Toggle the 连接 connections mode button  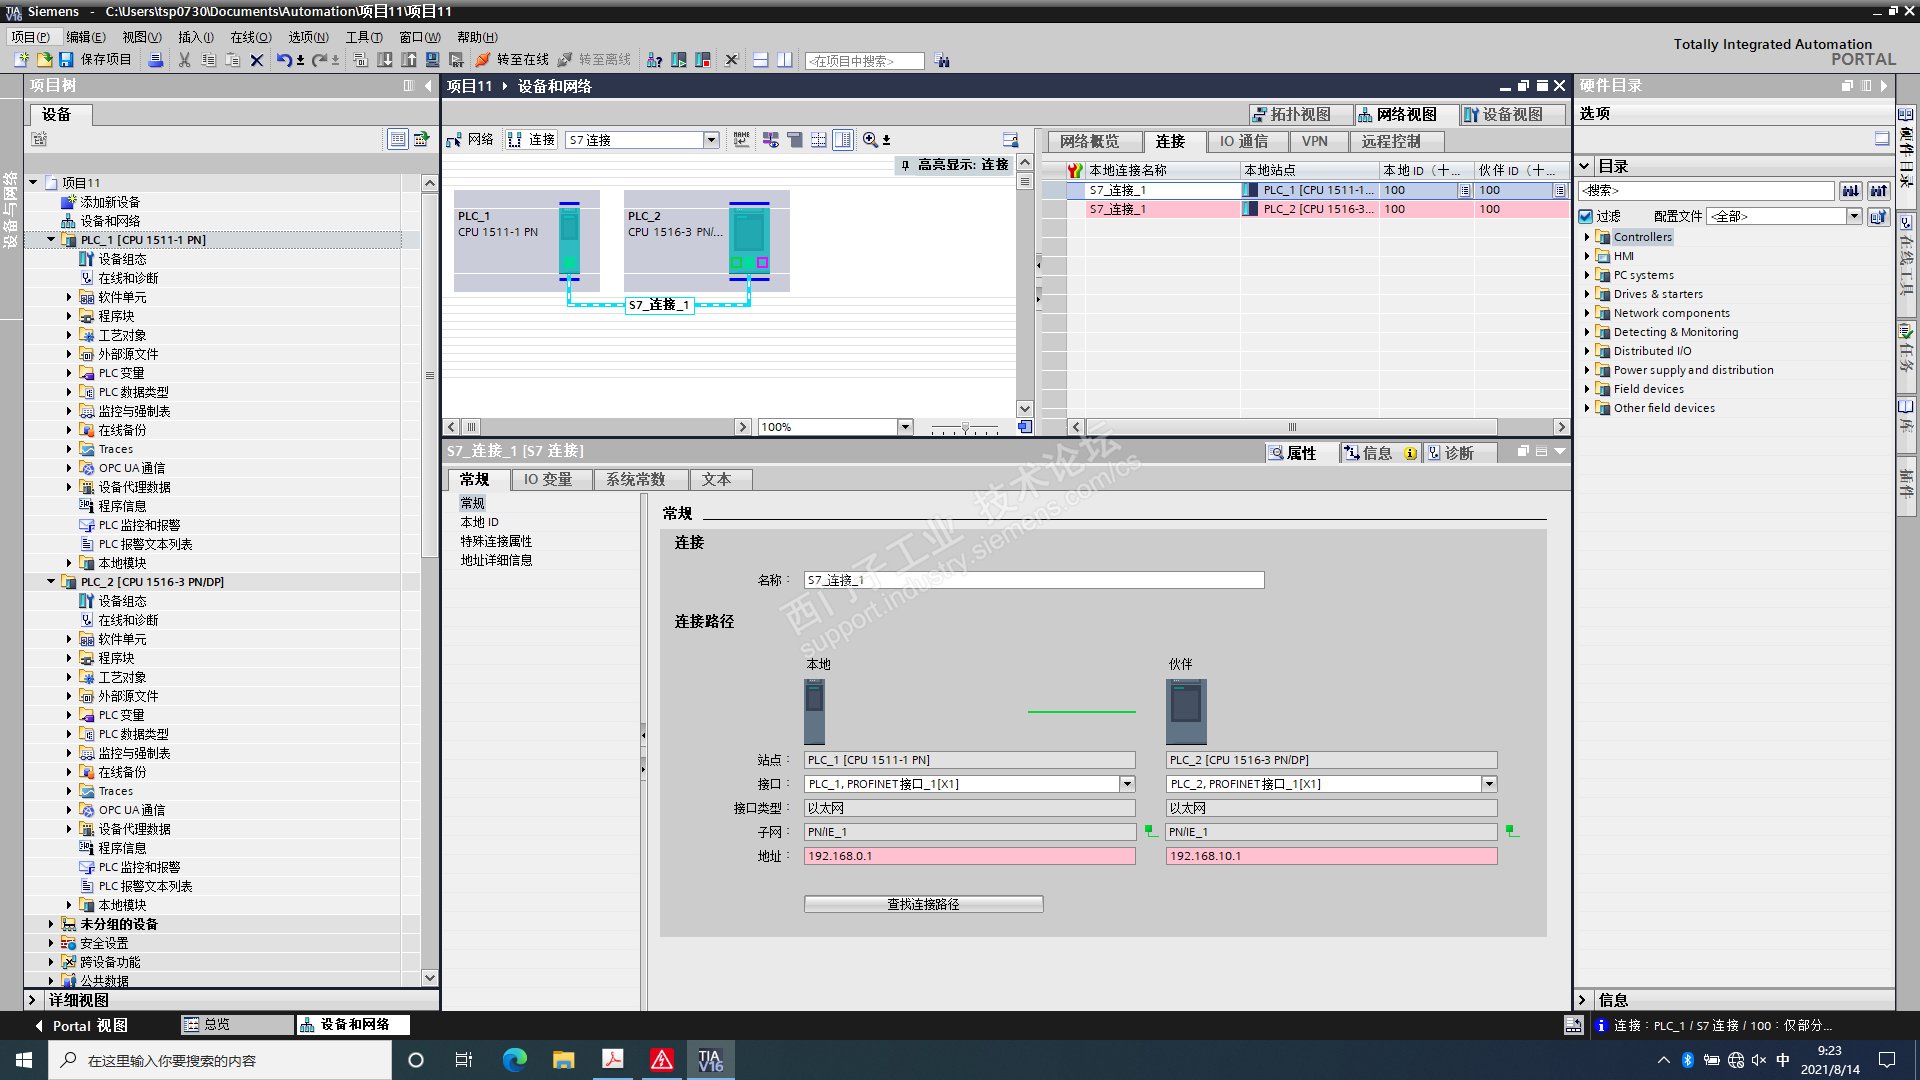click(531, 140)
